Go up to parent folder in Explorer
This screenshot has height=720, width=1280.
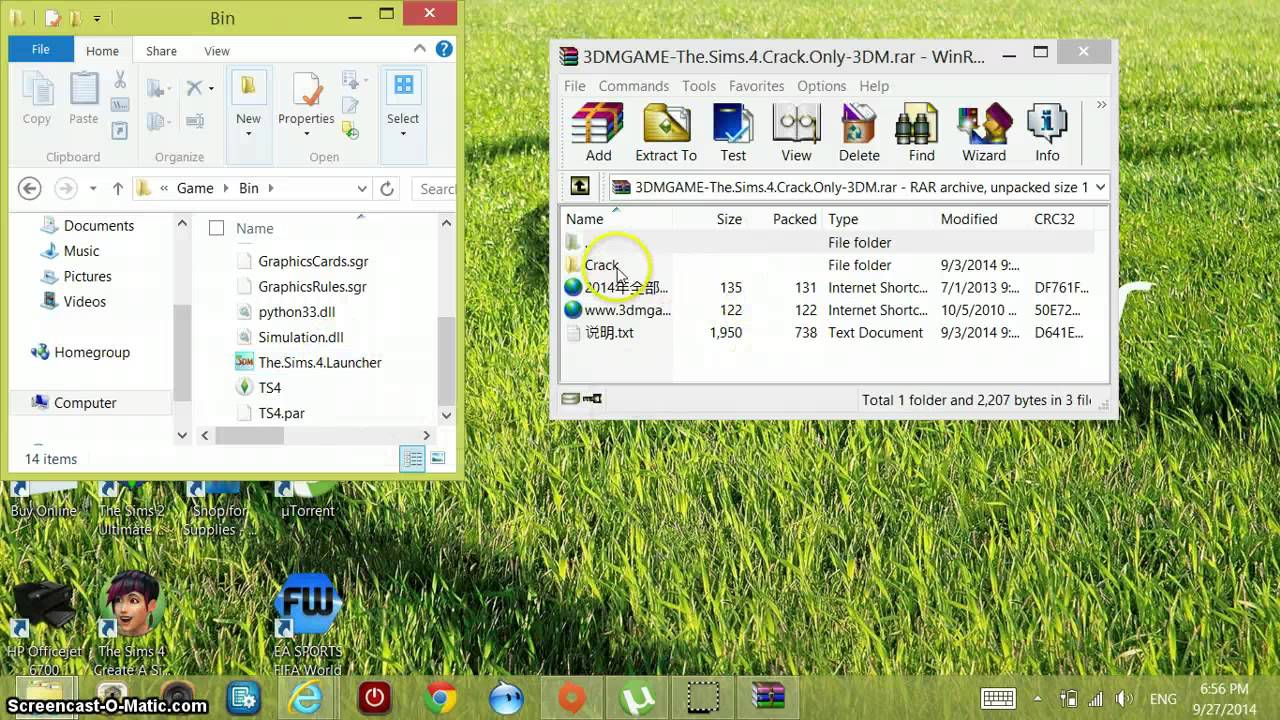coord(118,188)
